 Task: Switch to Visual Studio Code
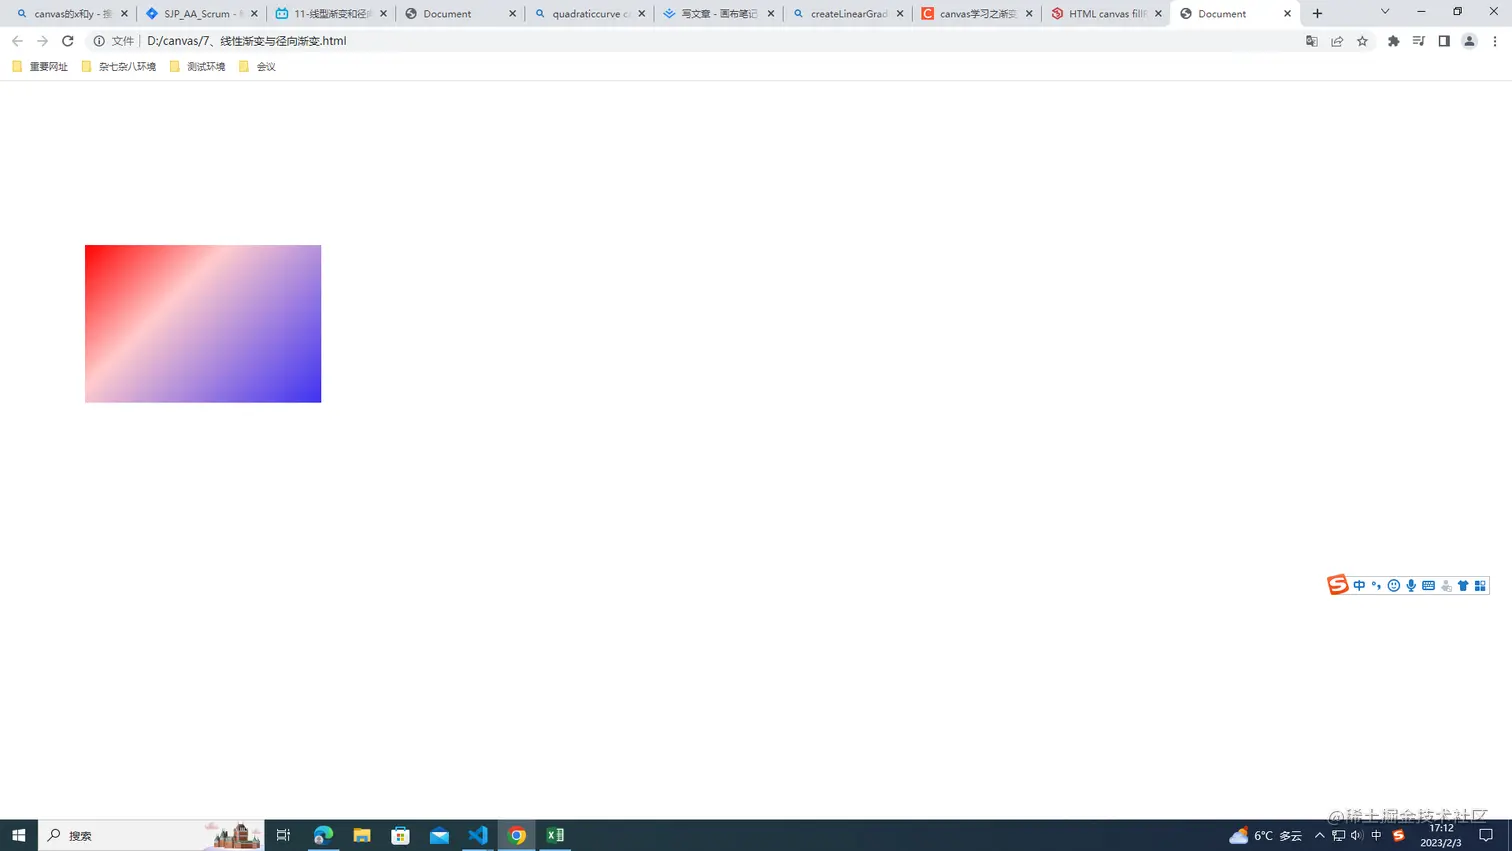(x=478, y=835)
